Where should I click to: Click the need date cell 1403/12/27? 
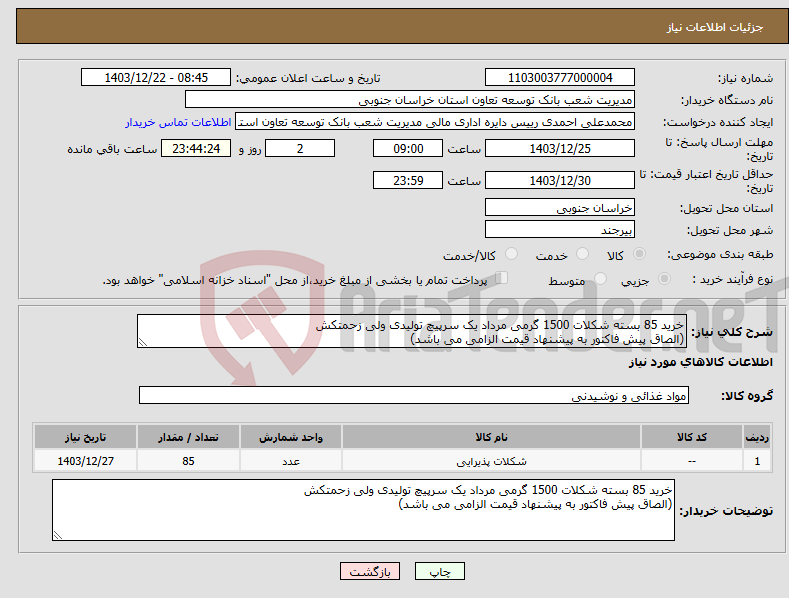point(86,461)
